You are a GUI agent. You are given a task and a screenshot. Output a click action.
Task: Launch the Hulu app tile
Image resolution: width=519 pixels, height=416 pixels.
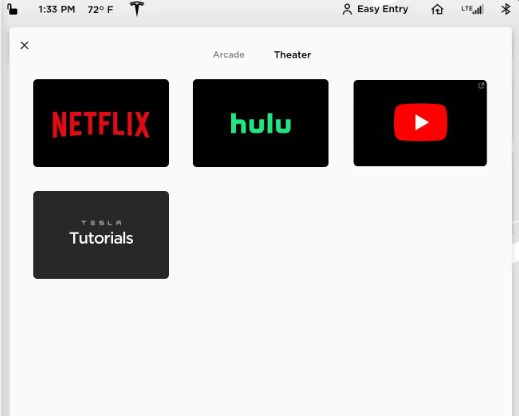coord(261,123)
